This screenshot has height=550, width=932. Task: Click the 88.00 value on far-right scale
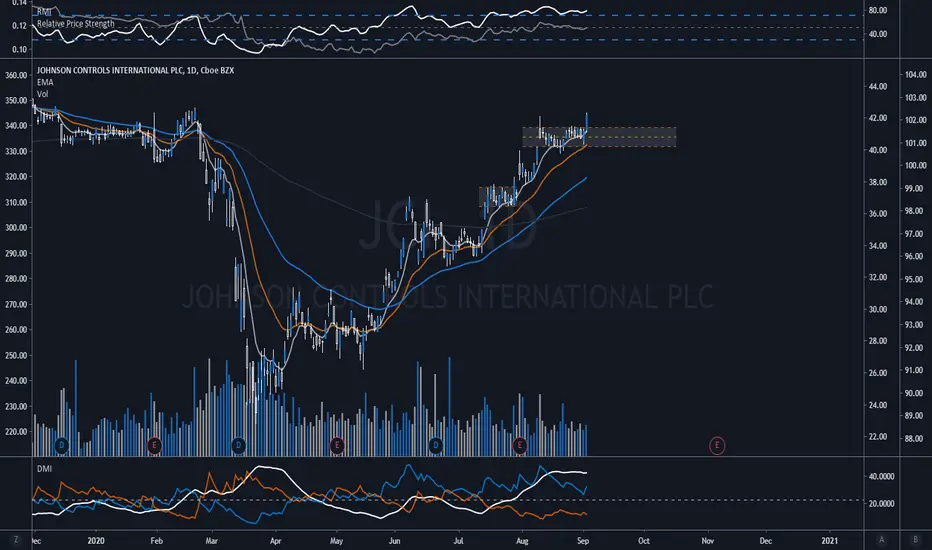point(916,439)
